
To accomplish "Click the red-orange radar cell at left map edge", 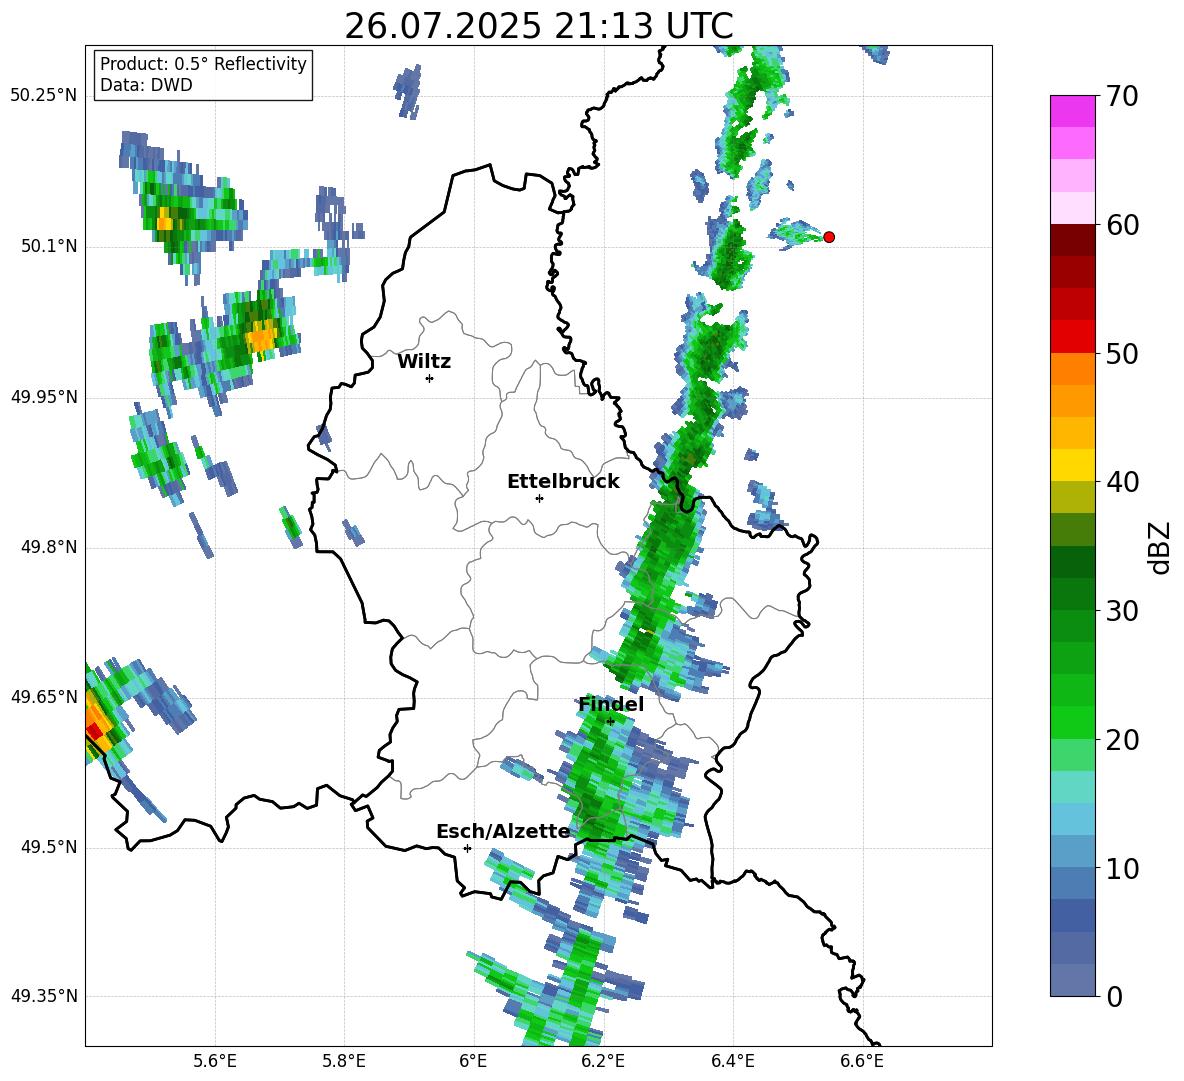I will (x=94, y=728).
